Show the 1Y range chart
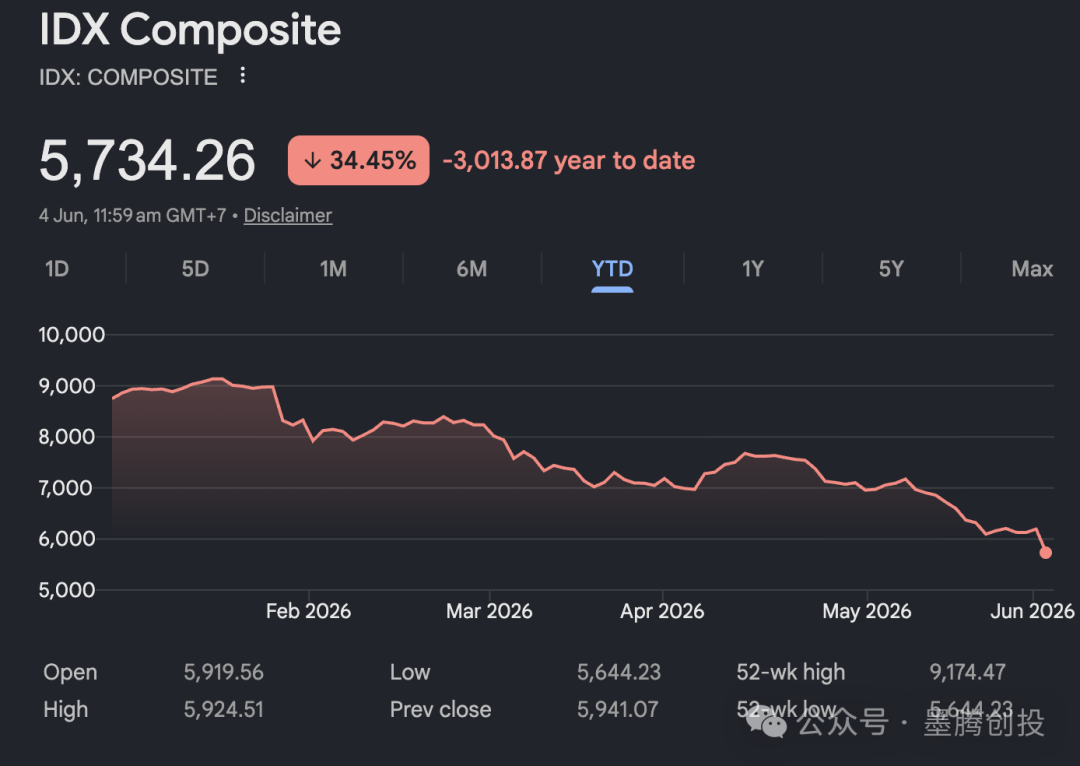Viewport: 1080px width, 766px height. click(753, 269)
